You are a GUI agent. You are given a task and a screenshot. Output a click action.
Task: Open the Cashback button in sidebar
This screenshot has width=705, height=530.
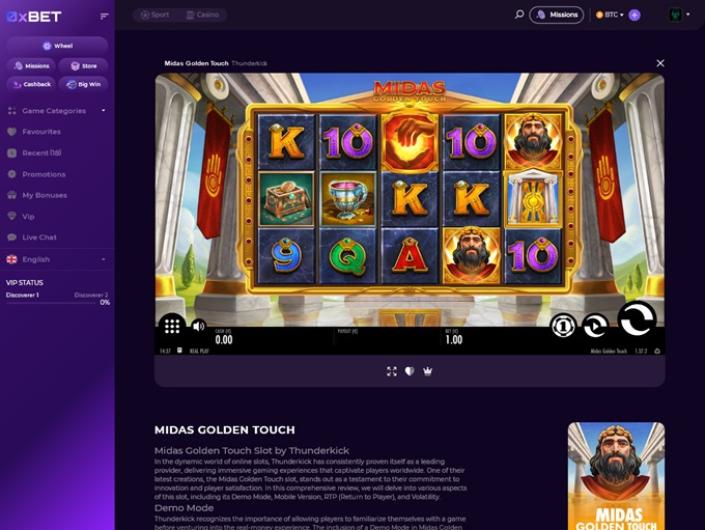pos(31,84)
